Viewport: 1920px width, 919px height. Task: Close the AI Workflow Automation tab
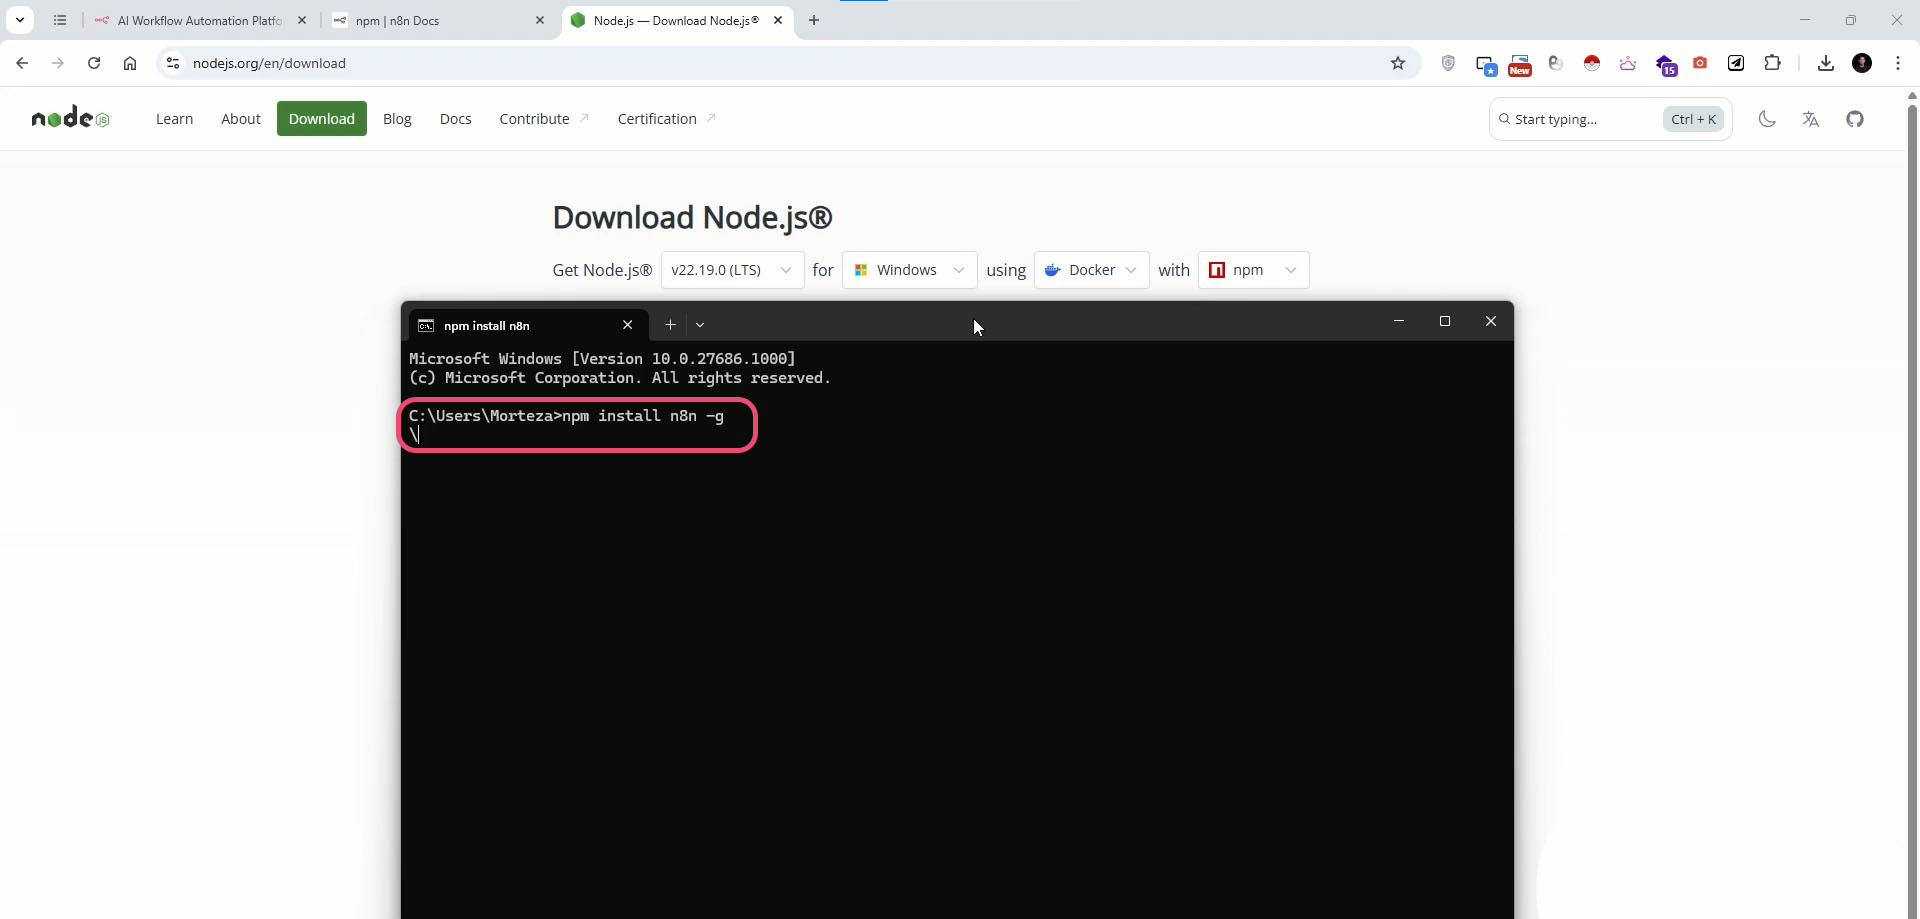pos(302,20)
